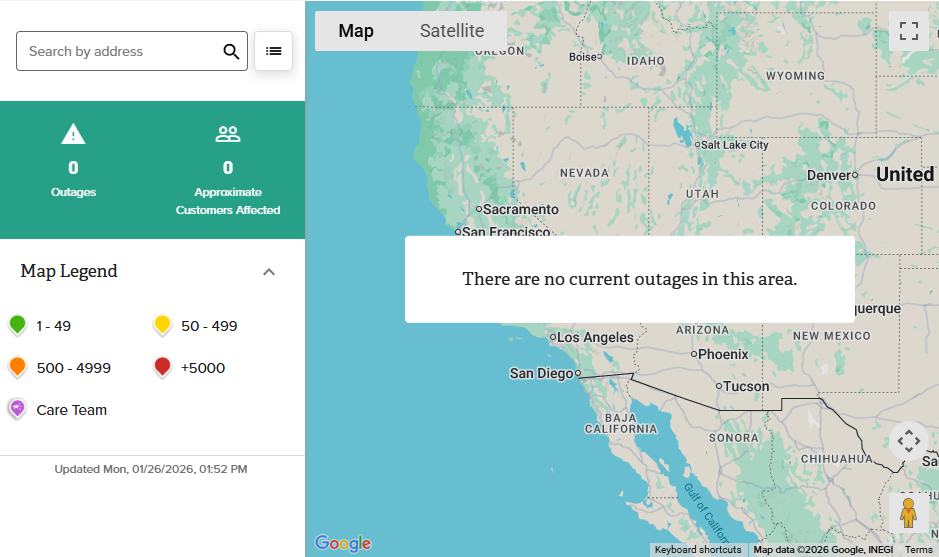Screen dimensions: 939x557
Task: Click the ARIZONA state label
Action: coord(702,330)
